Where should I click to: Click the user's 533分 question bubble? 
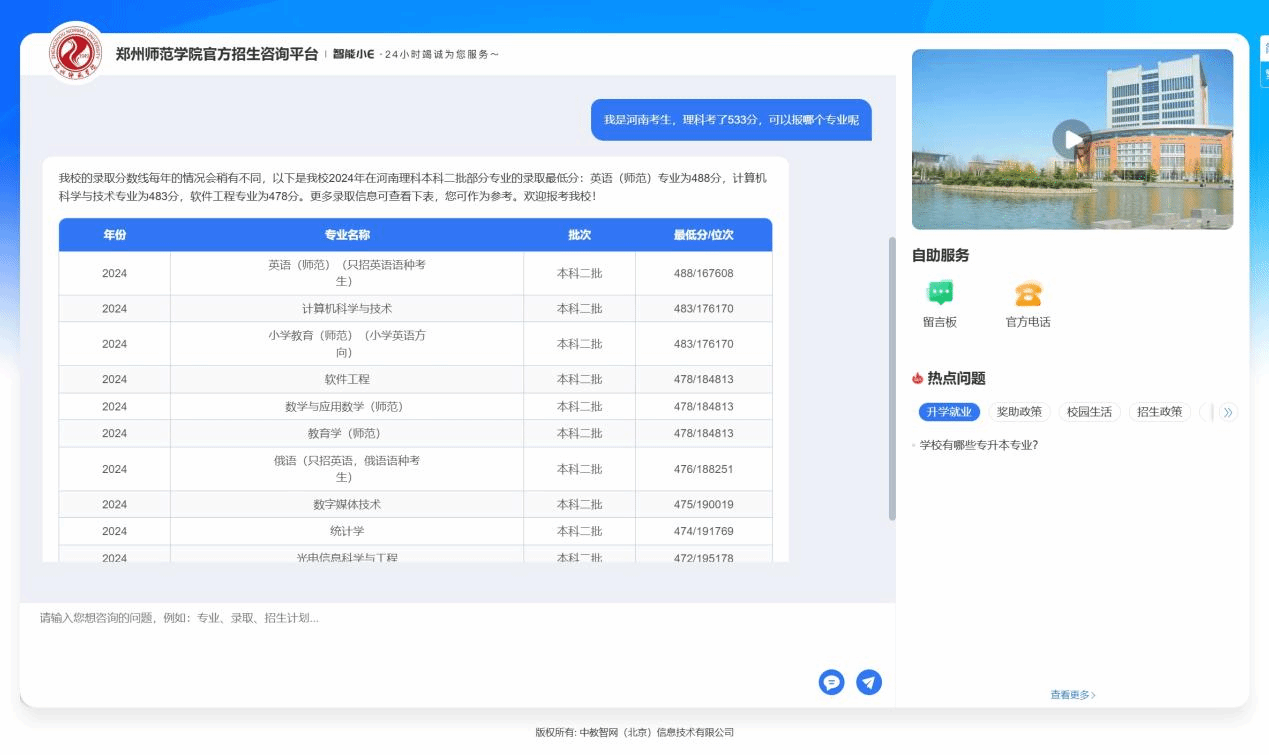pos(730,120)
